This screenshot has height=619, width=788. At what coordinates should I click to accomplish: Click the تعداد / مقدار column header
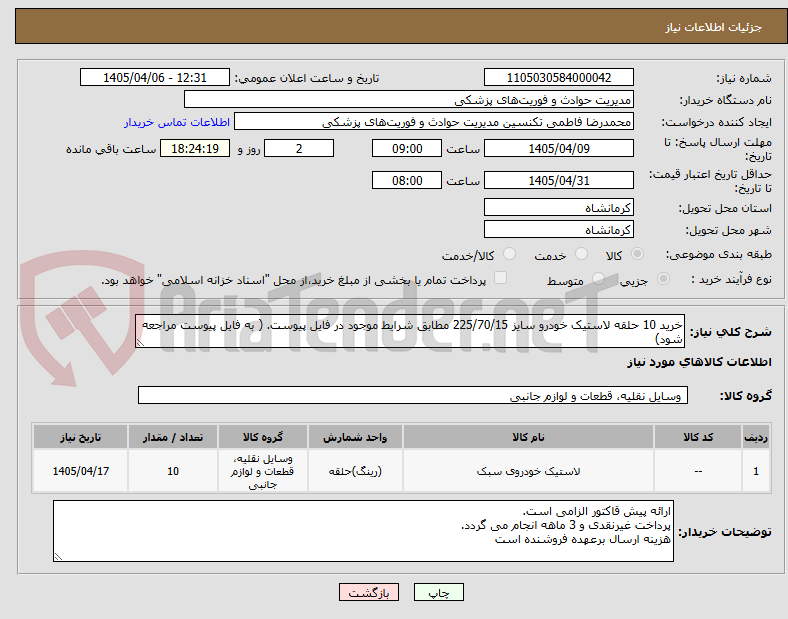(172, 437)
